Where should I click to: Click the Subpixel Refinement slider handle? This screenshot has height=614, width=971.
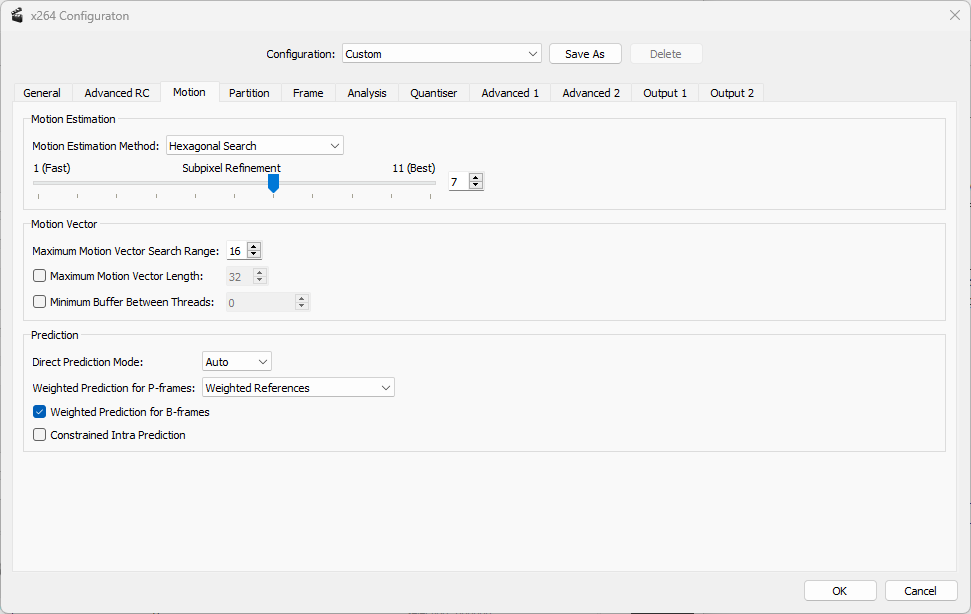tap(273, 183)
